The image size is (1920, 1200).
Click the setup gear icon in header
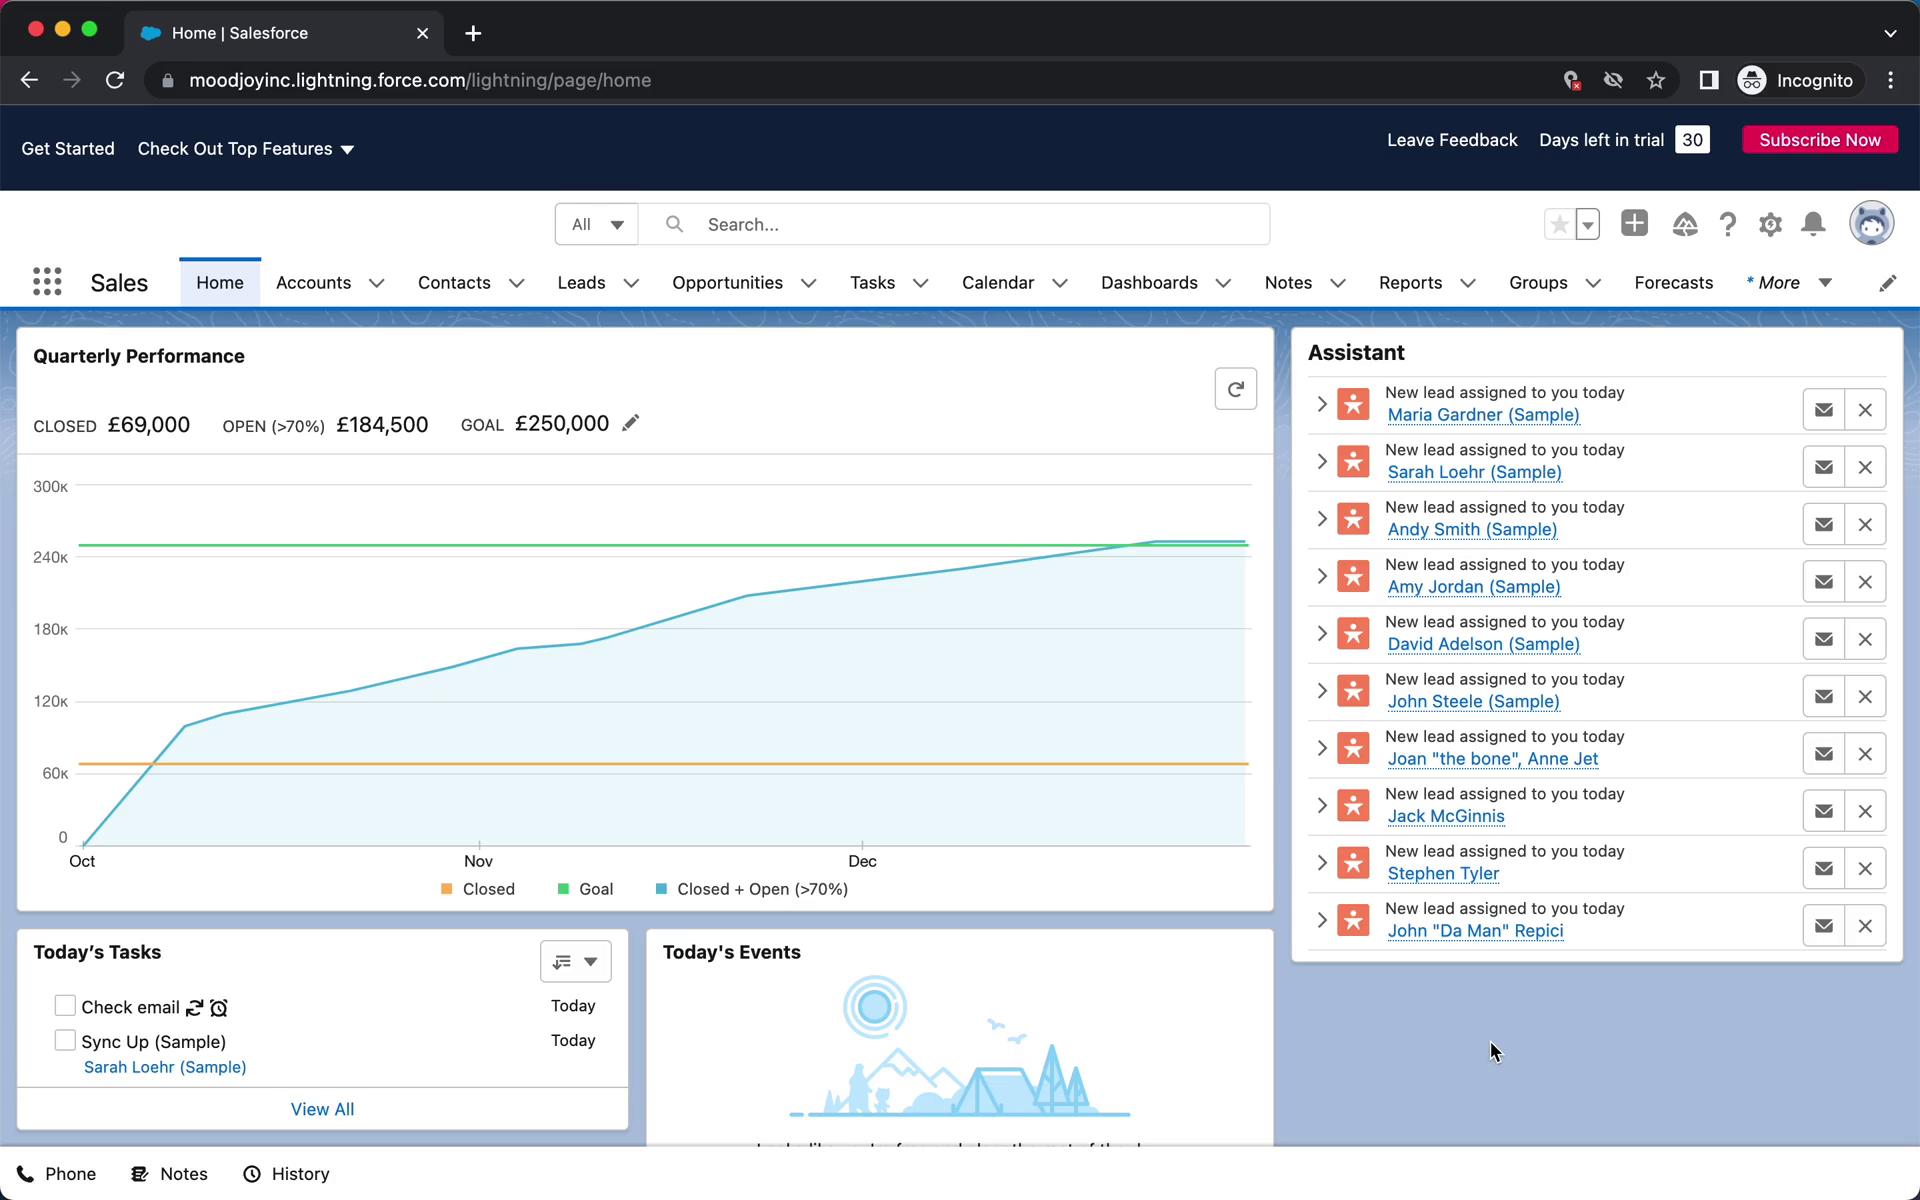(x=1771, y=224)
